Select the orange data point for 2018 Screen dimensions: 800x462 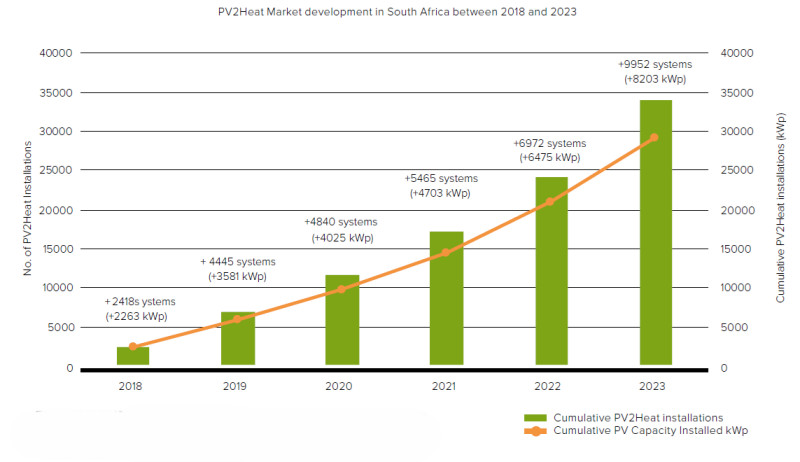[x=133, y=346]
